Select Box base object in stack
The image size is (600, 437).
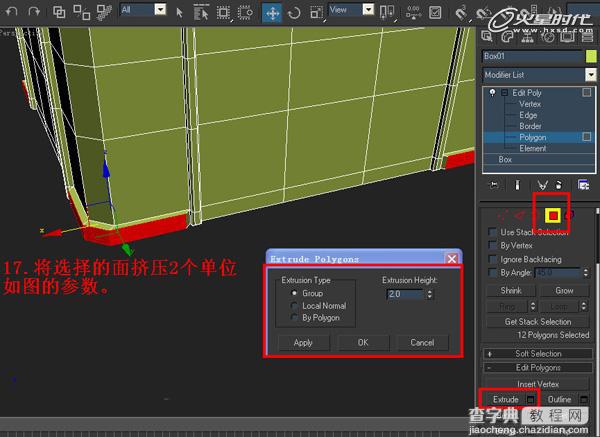[x=505, y=159]
